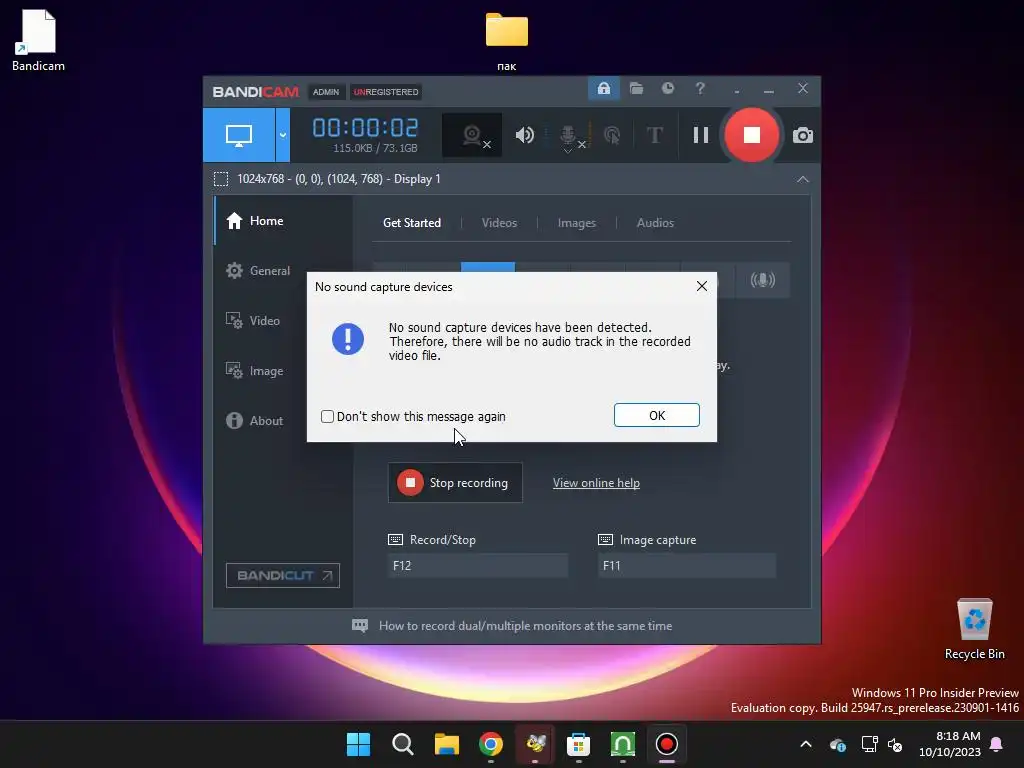Open File Explorer from taskbar

point(447,744)
